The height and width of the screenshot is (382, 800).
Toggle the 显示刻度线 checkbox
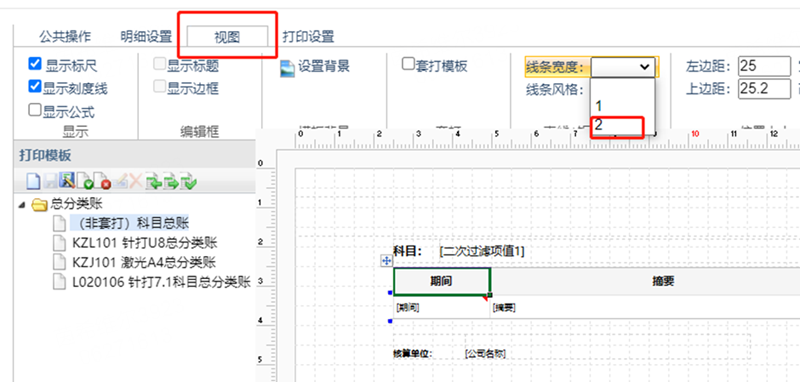click(35, 87)
